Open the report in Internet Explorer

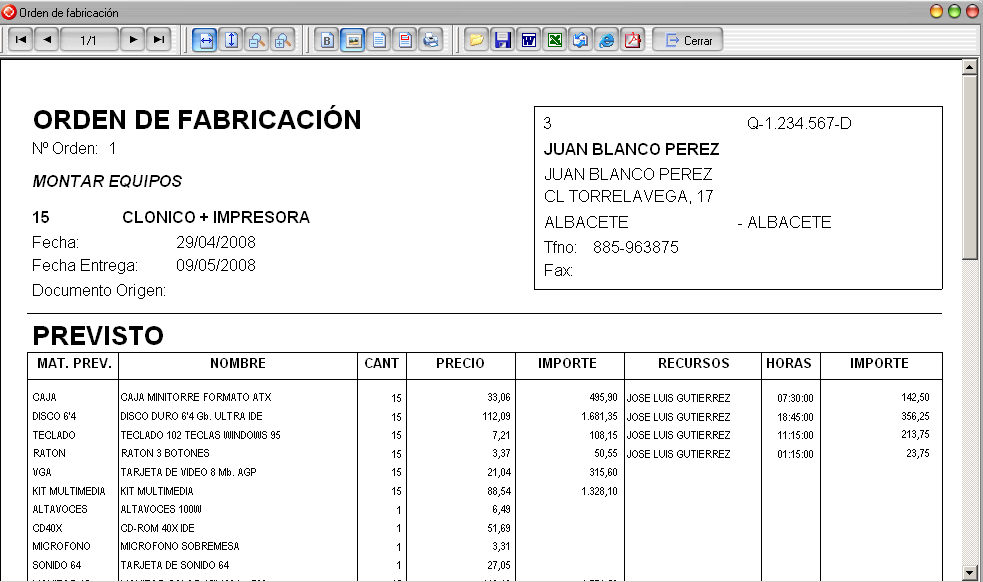pos(606,41)
